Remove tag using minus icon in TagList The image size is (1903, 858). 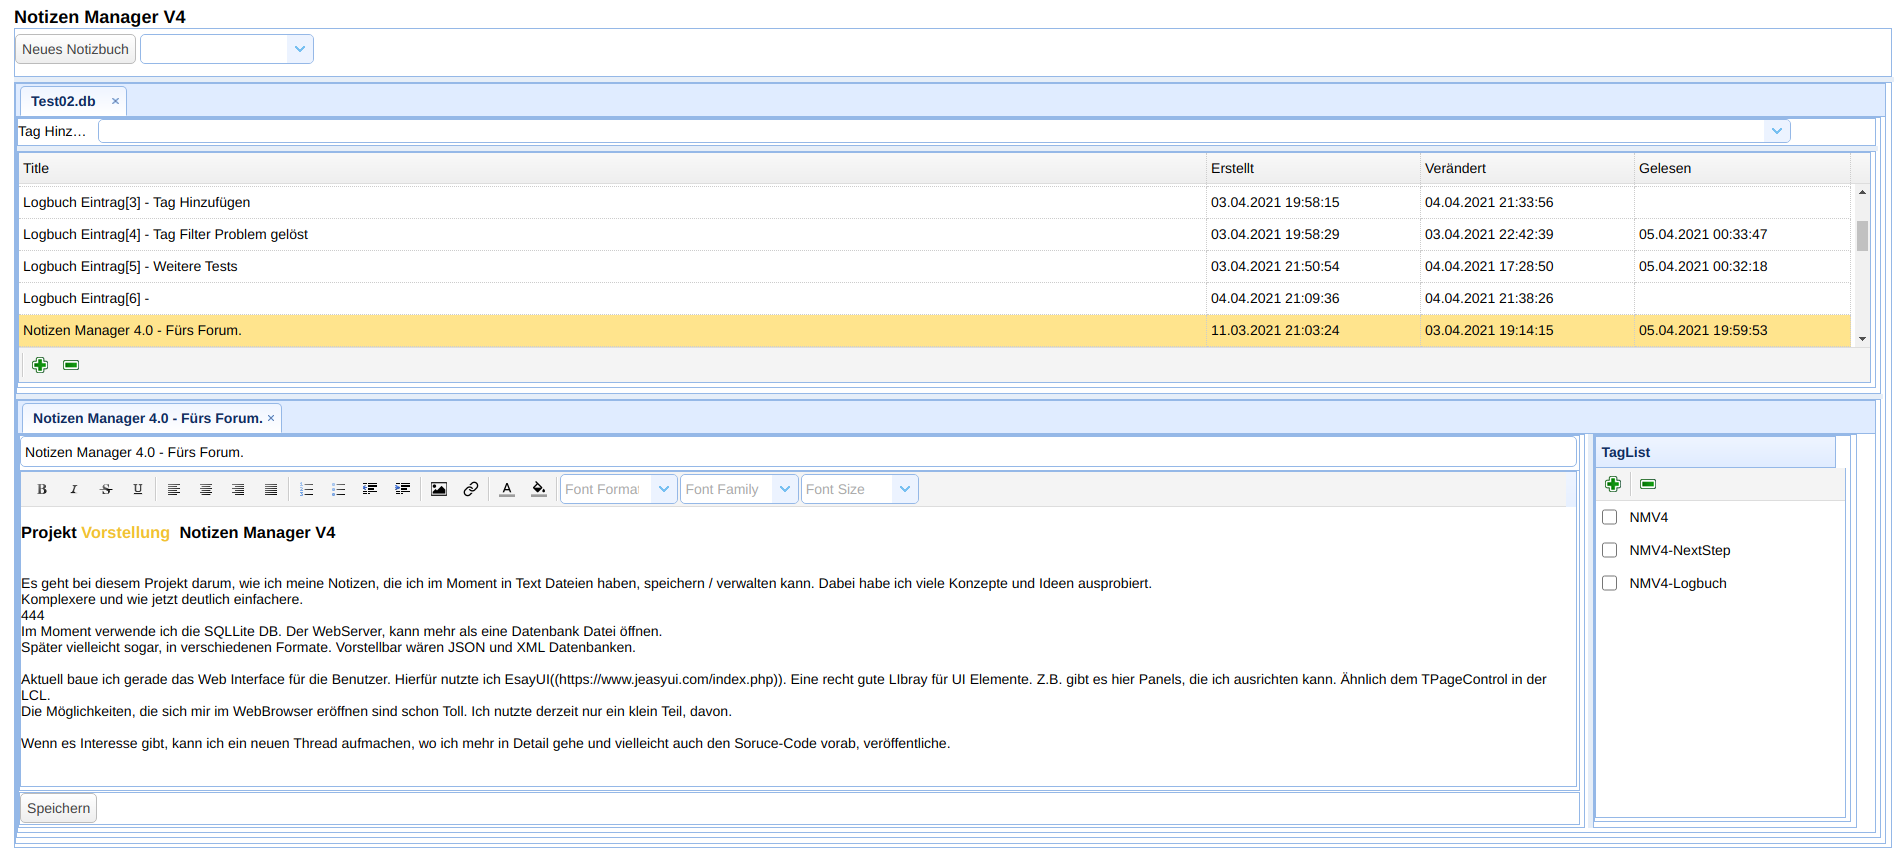[x=1648, y=484]
